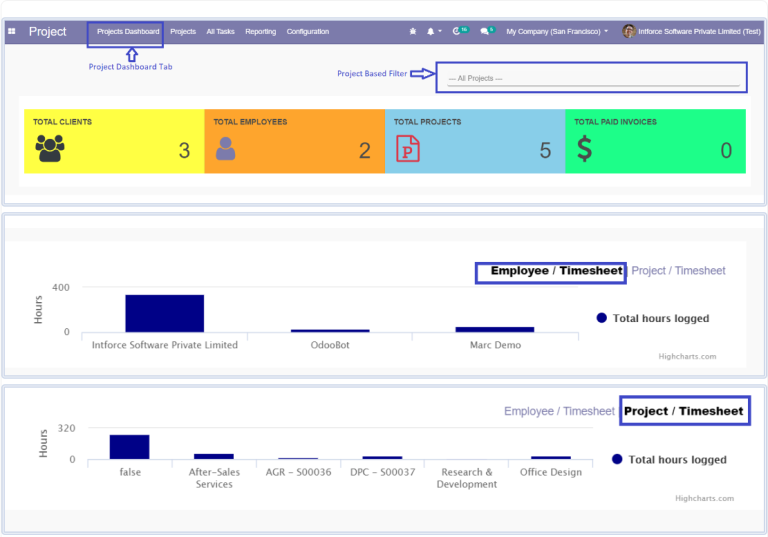Go to All Tasks menu
This screenshot has width=768, height=537.
coord(220,31)
